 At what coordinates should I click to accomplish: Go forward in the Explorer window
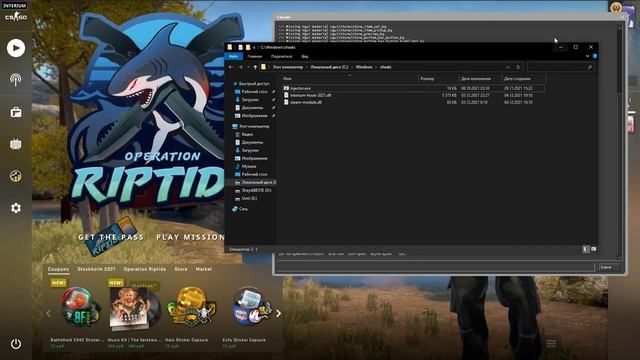point(240,67)
